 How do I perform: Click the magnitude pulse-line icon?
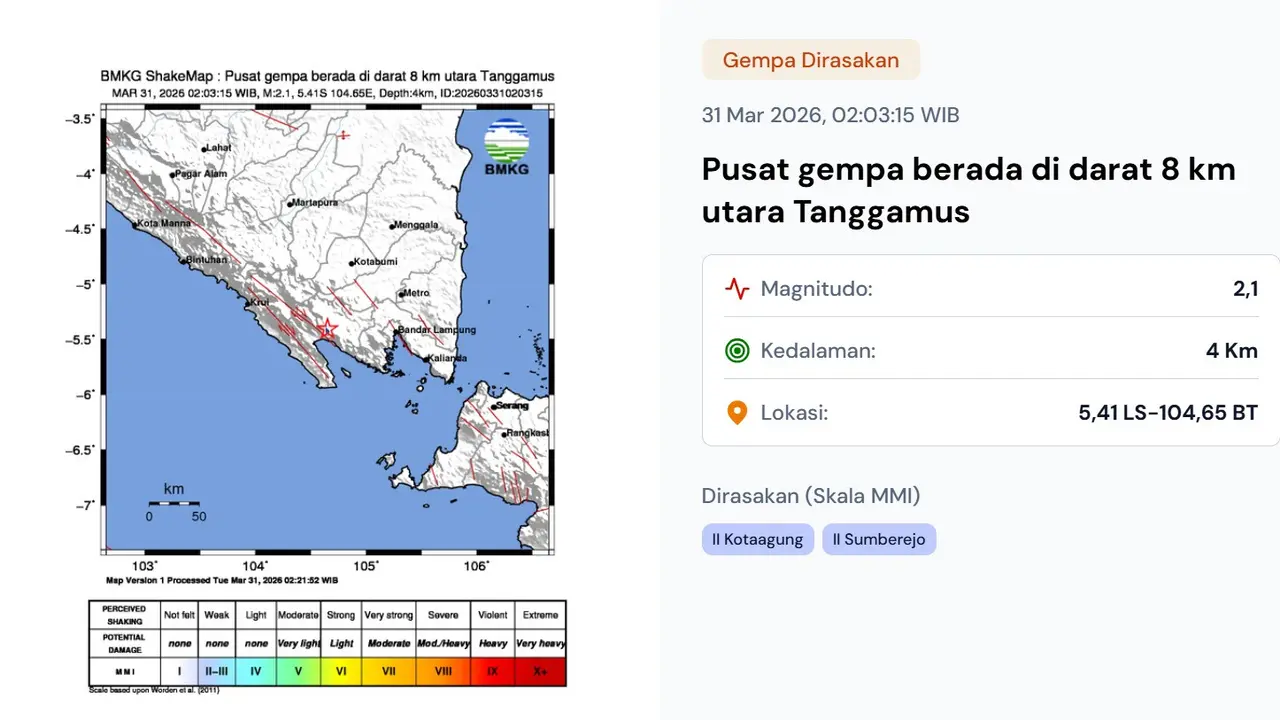coord(737,289)
